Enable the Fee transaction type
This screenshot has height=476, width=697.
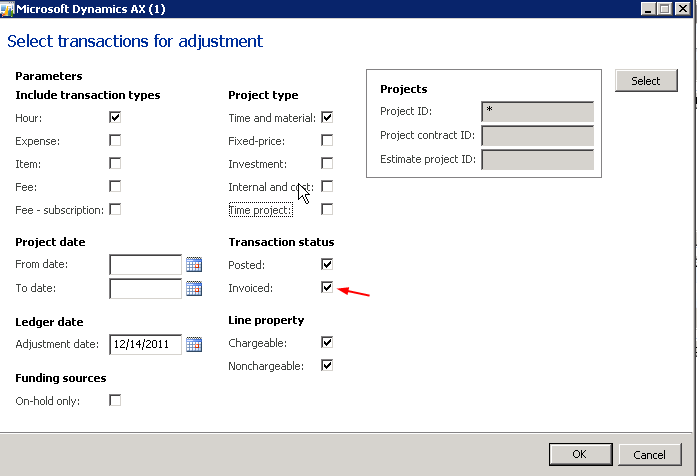coord(115,186)
